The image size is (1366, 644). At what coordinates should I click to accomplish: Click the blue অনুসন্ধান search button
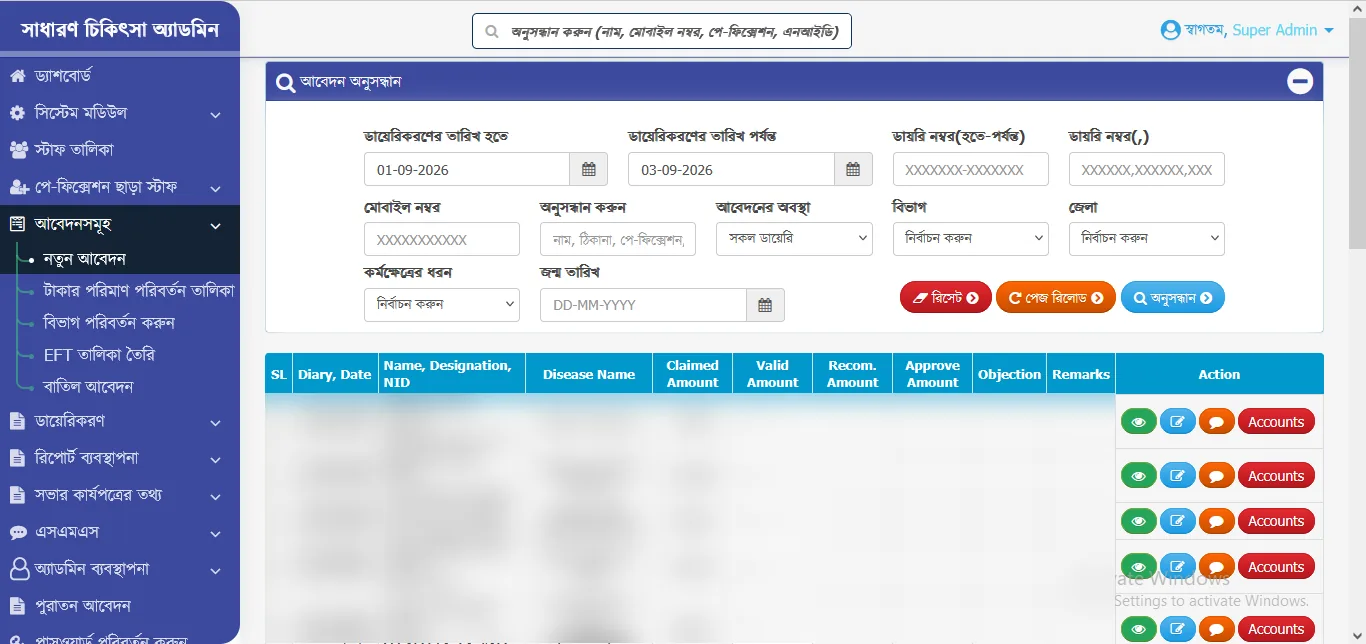coord(1173,298)
